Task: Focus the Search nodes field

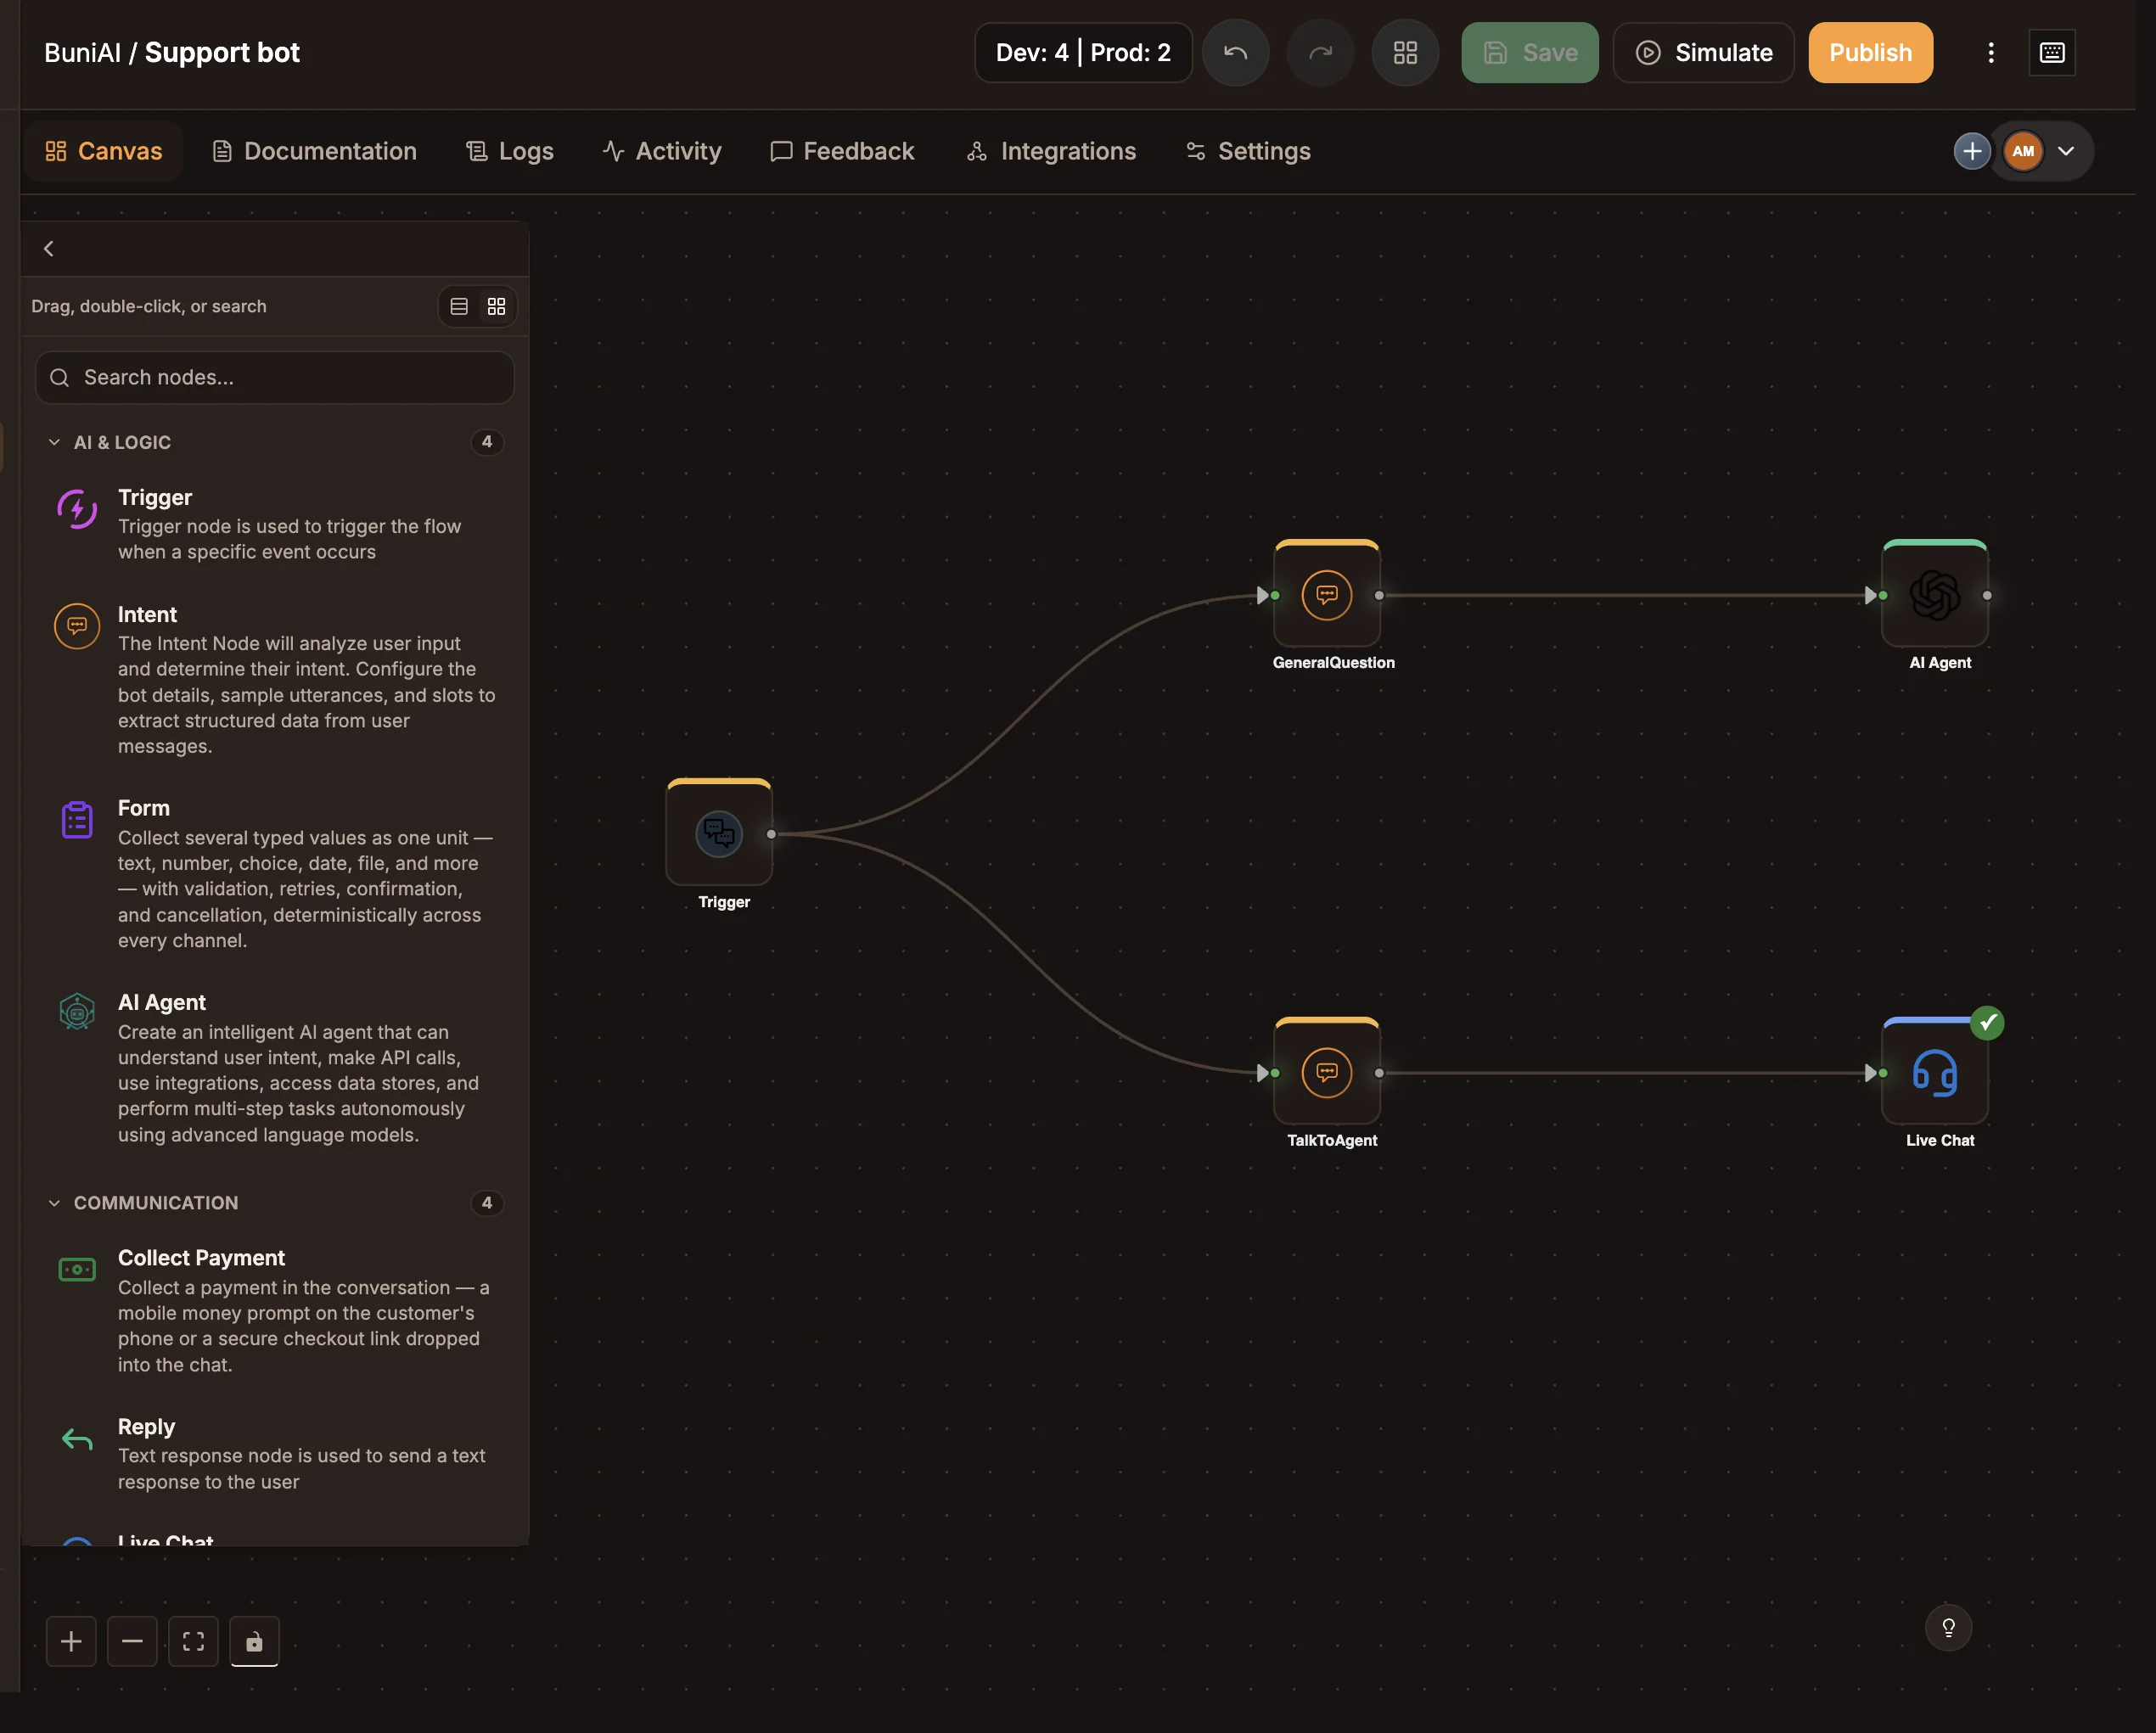Action: (x=275, y=377)
